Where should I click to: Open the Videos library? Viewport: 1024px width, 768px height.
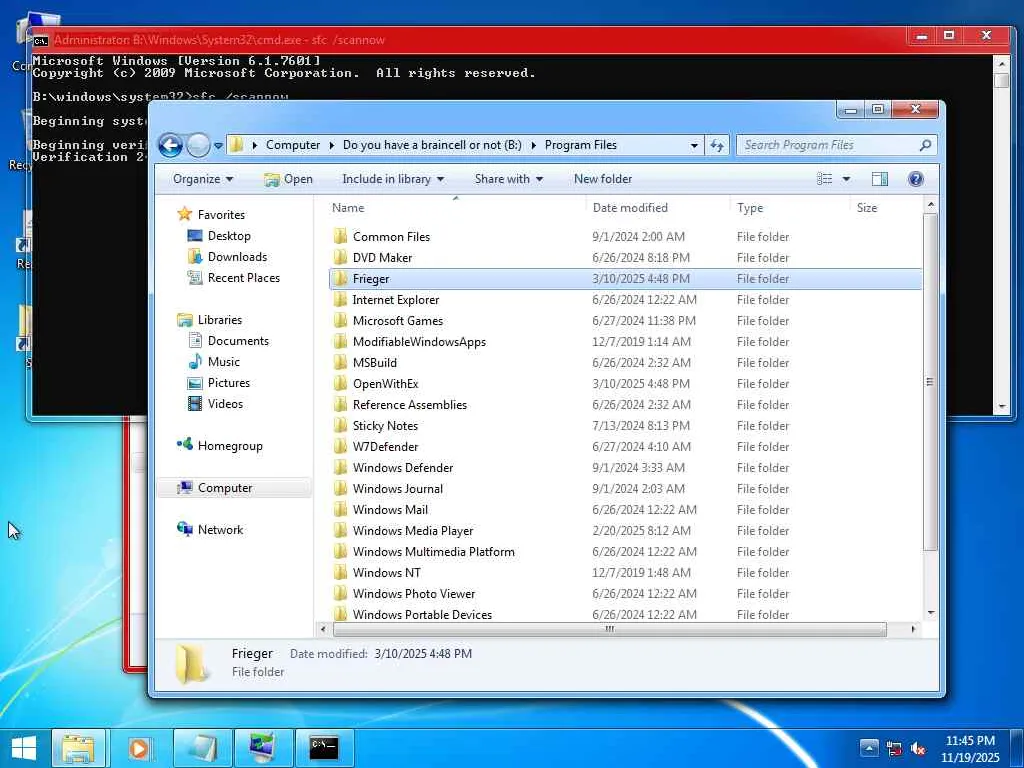pyautogui.click(x=225, y=404)
